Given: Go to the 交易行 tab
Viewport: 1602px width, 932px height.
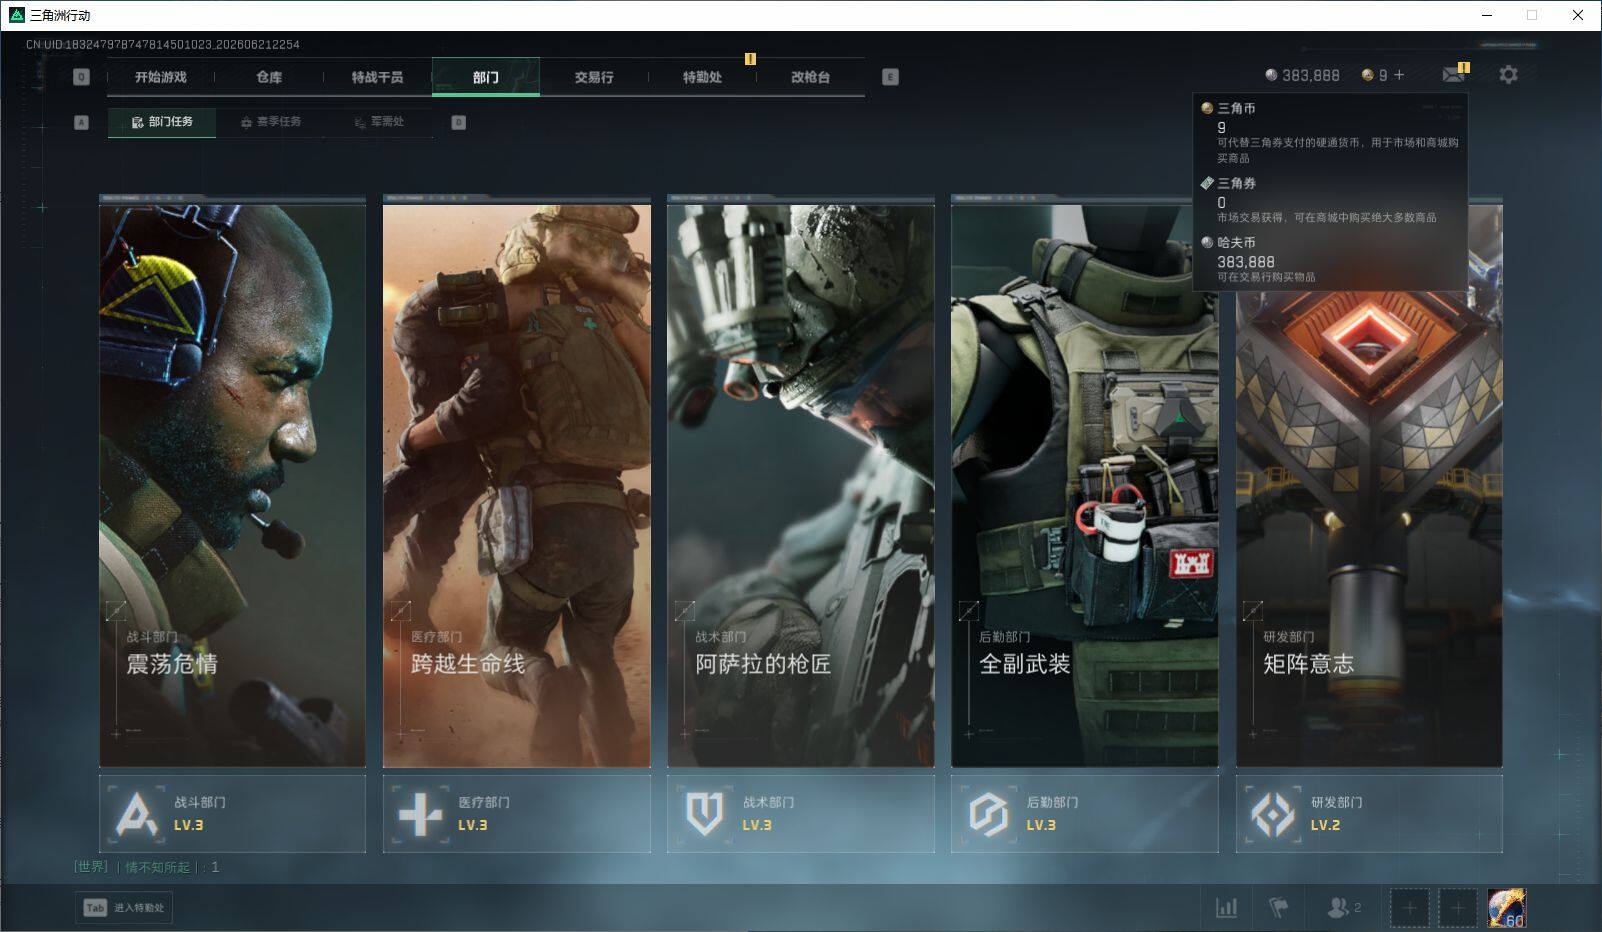Looking at the screenshot, I should [594, 77].
